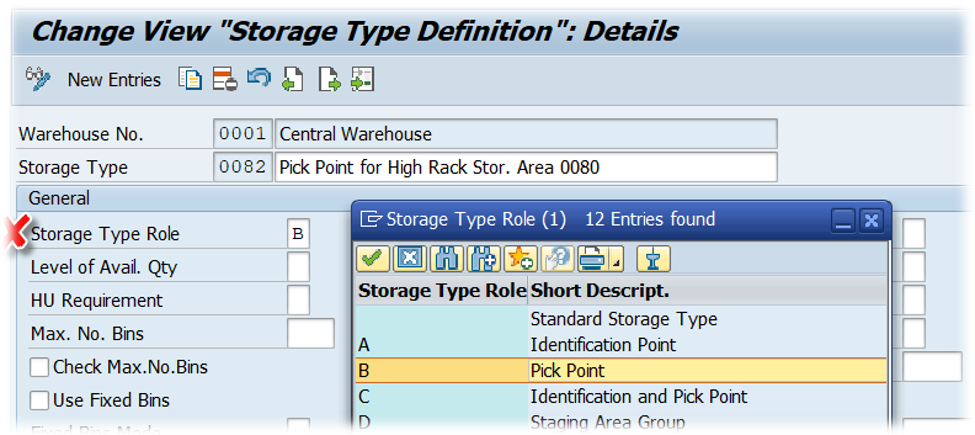Tick the Check Max.No.Bins checkbox
This screenshot has width=975, height=435.
40,367
